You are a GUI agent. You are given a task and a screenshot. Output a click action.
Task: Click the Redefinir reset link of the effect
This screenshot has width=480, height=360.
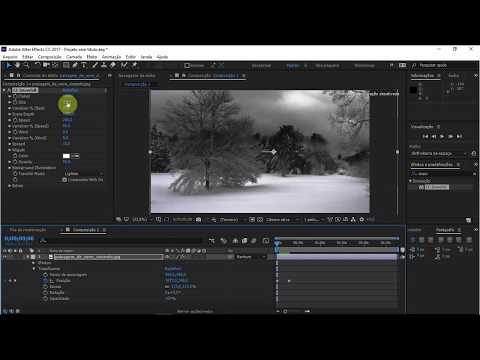coord(70,90)
